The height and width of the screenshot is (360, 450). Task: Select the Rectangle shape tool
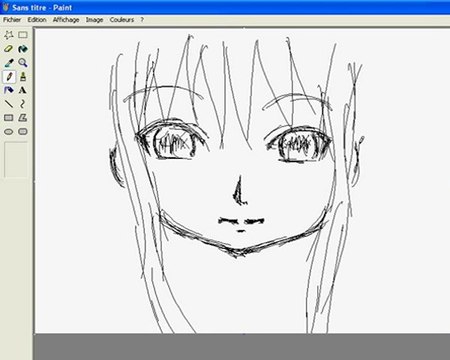(9, 118)
